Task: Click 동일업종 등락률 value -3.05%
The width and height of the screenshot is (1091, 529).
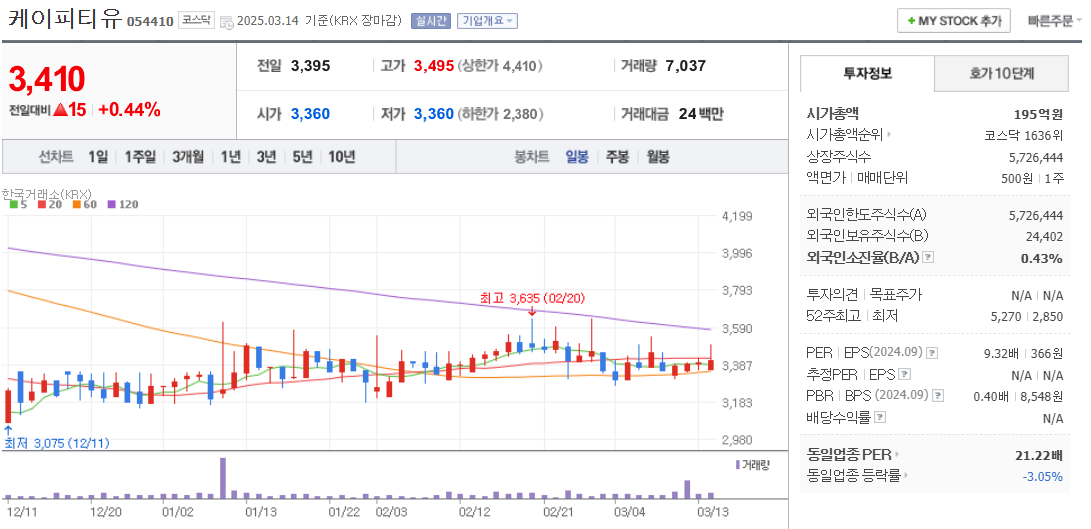Action: point(1043,477)
